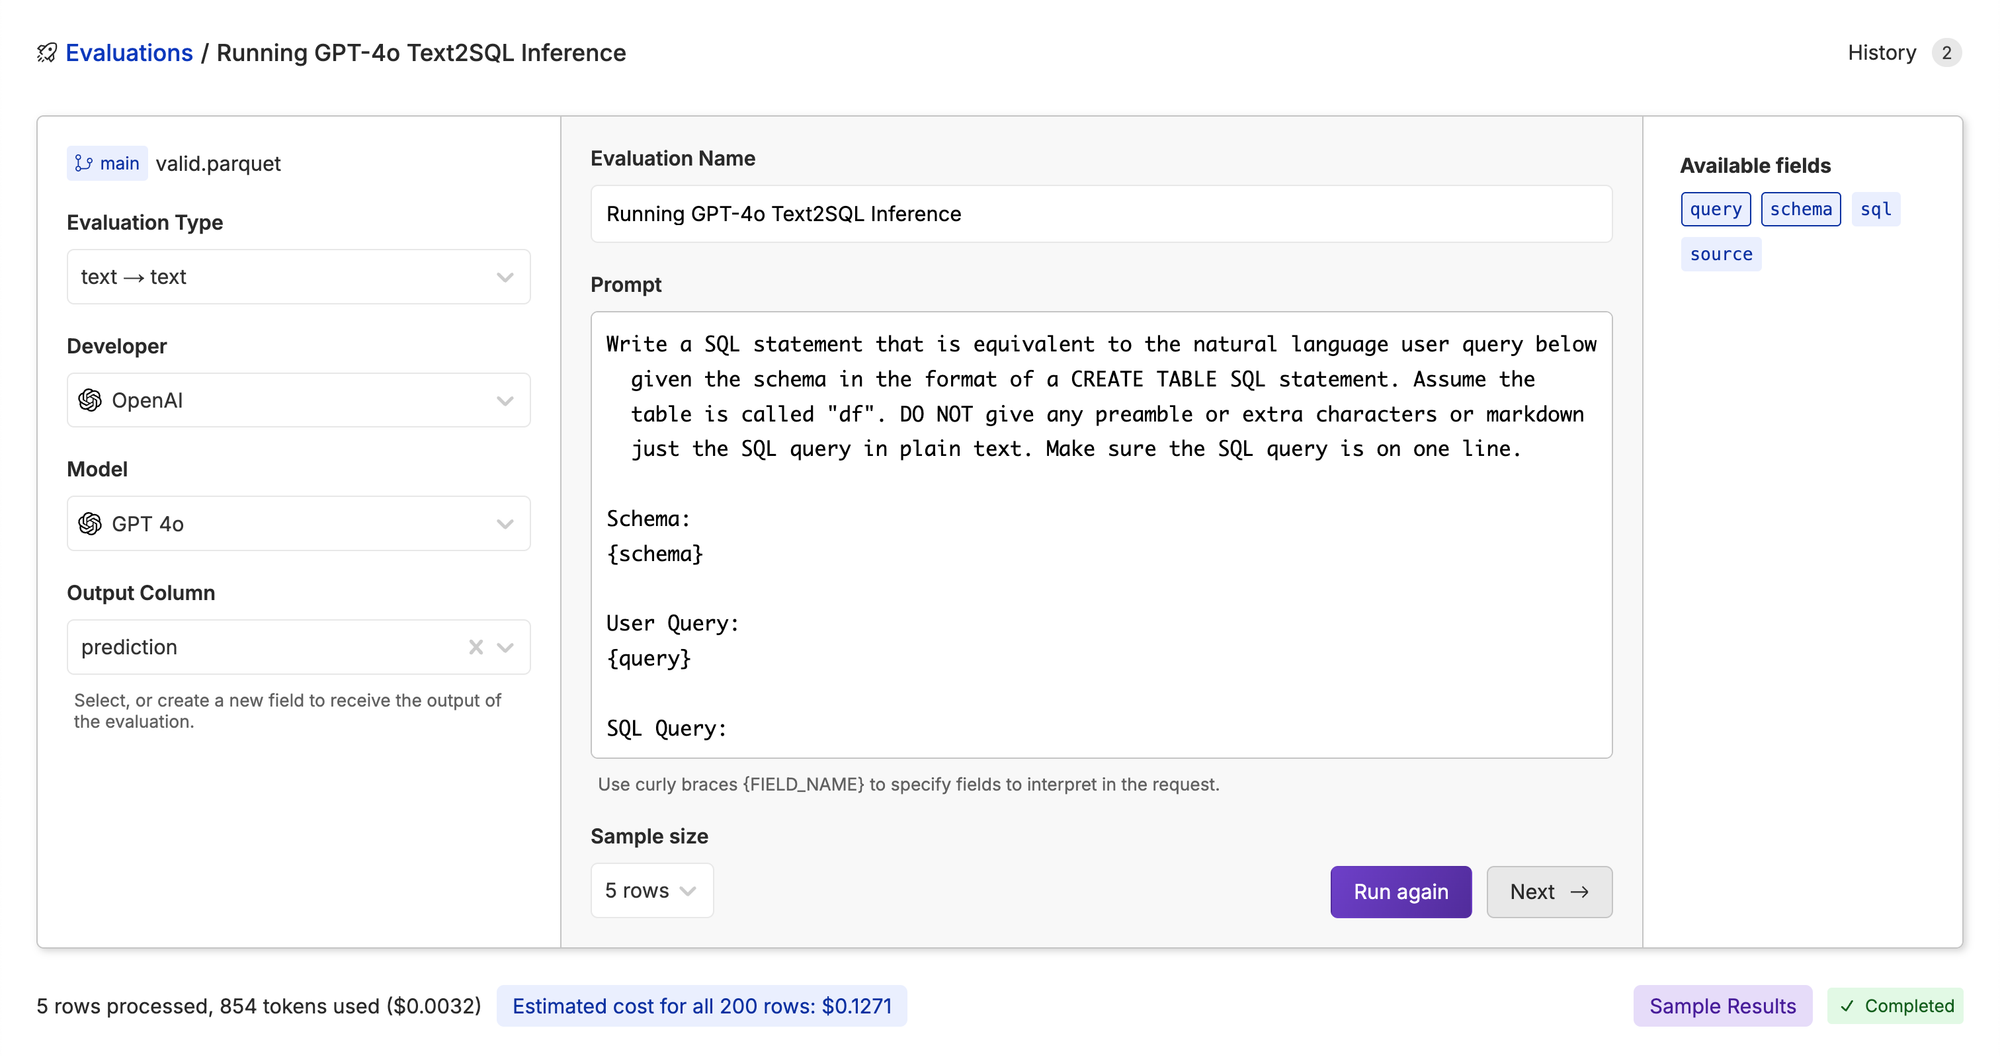
Task: Insert the sql available field
Action: (x=1876, y=209)
